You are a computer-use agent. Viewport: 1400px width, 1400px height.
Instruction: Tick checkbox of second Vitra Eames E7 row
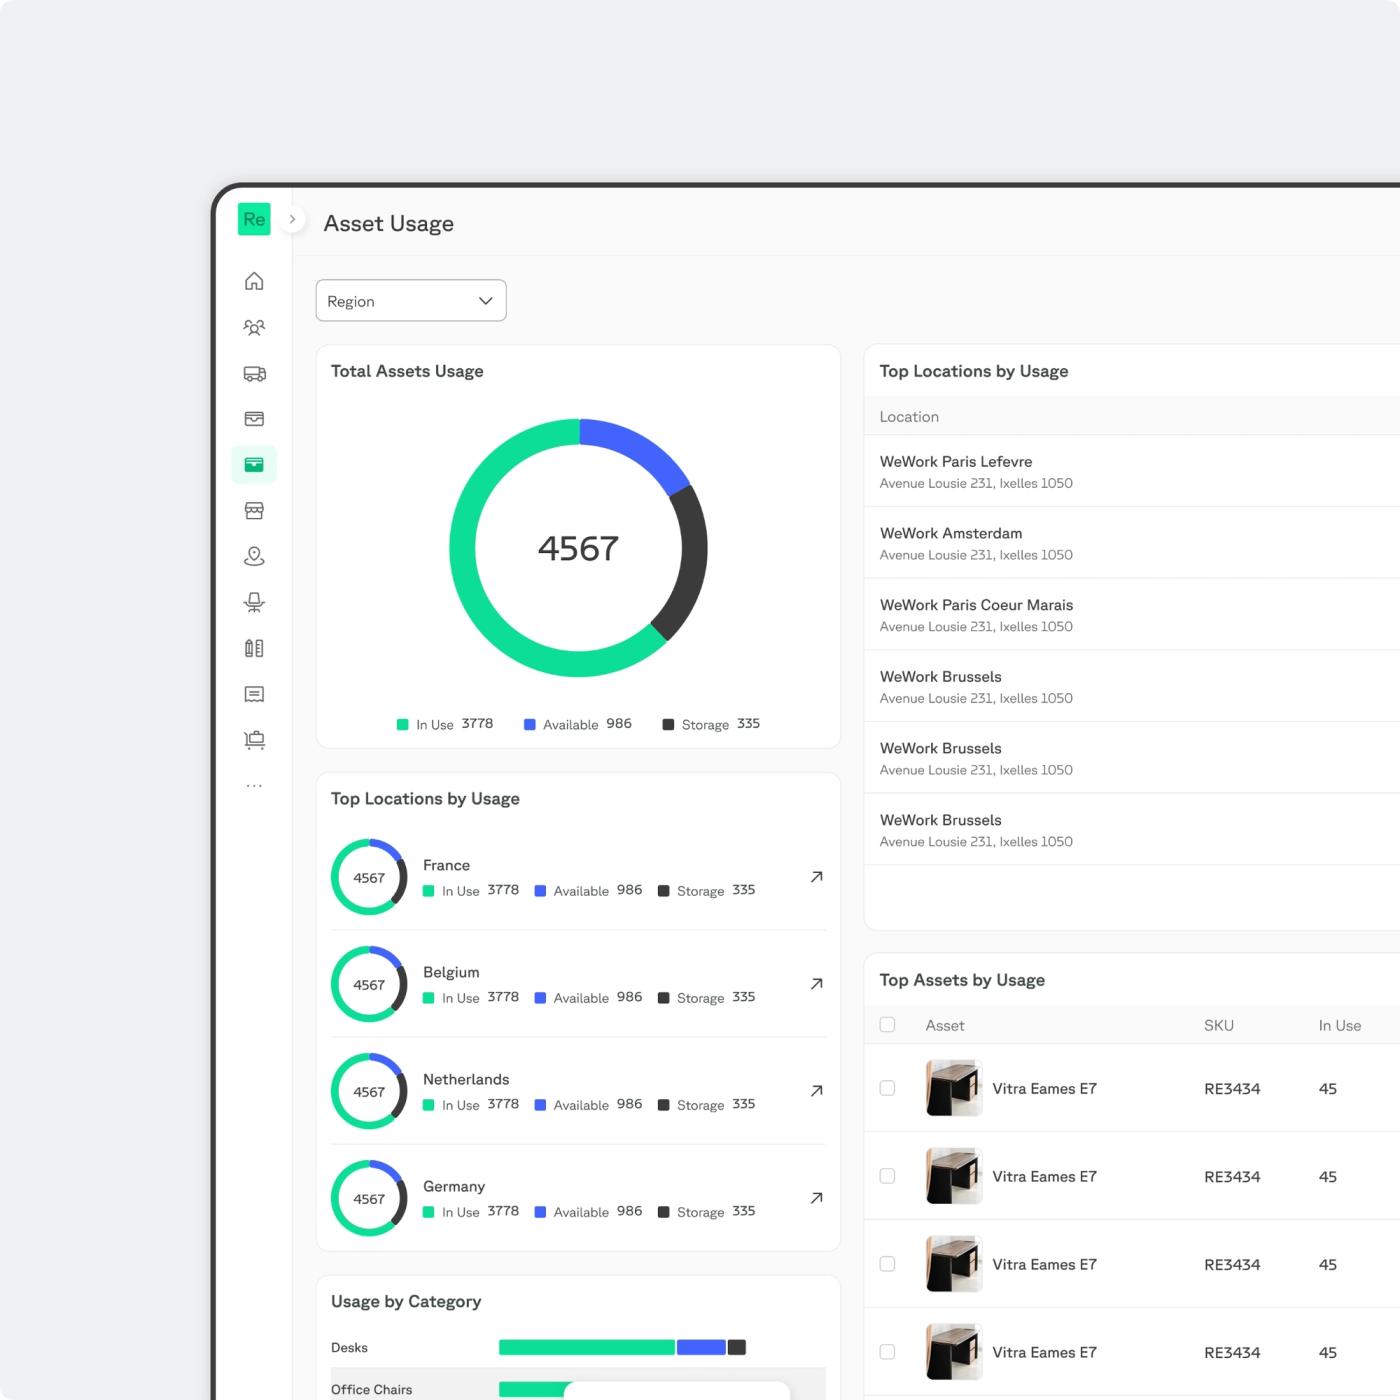coord(887,1176)
